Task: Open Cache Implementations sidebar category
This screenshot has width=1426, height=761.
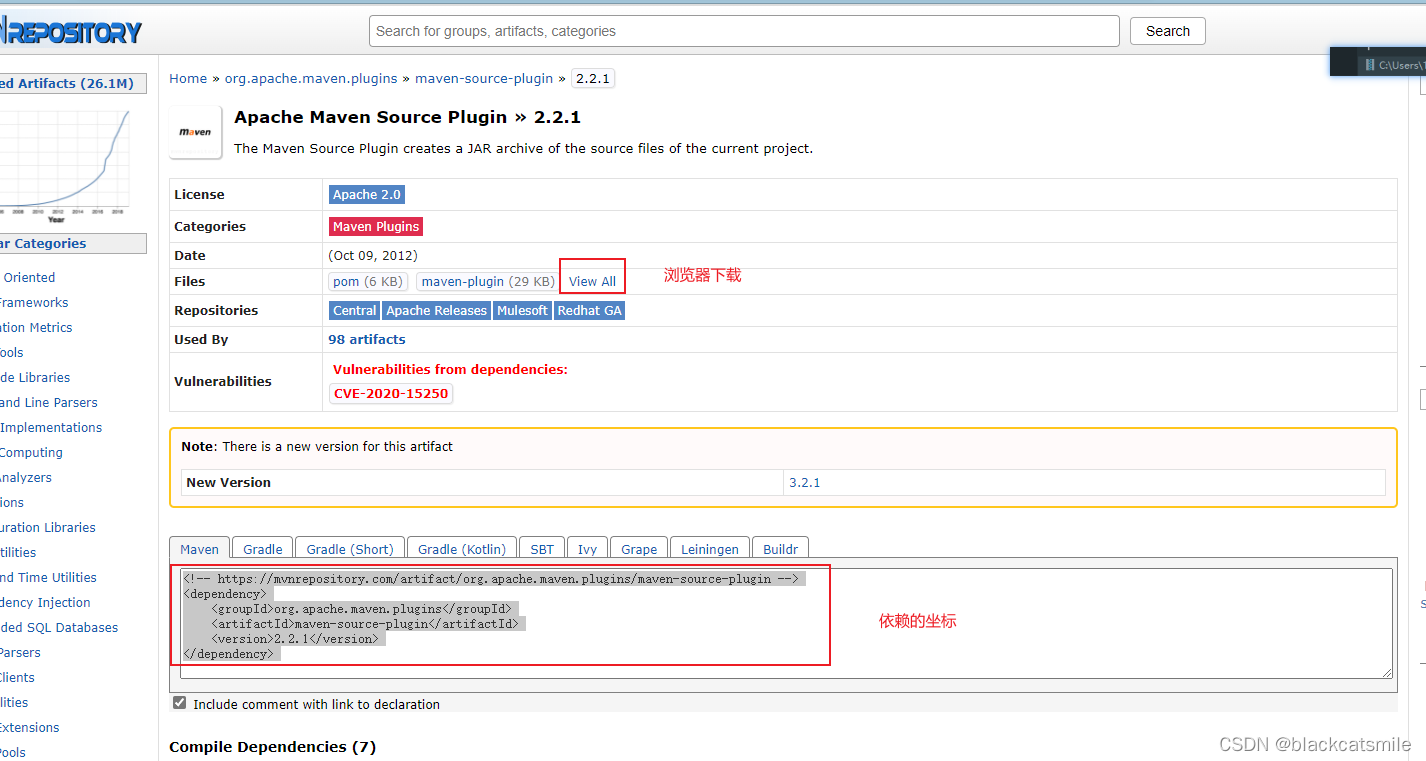Action: (x=51, y=427)
